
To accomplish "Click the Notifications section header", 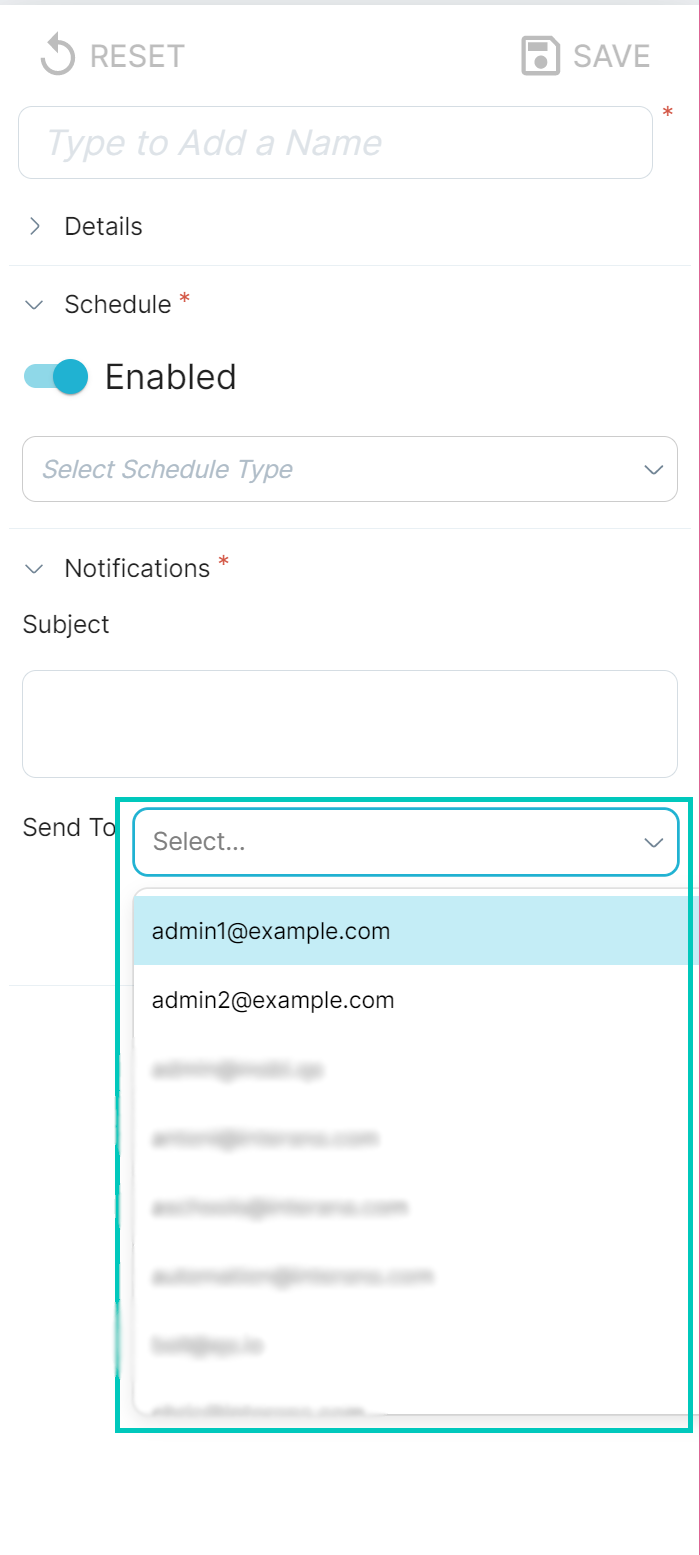I will tap(137, 568).
